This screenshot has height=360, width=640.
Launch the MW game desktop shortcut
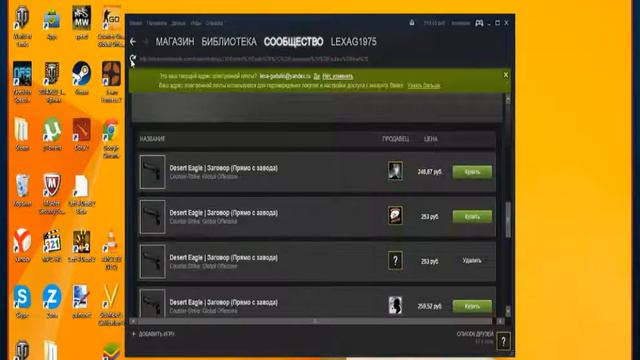[x=82, y=18]
